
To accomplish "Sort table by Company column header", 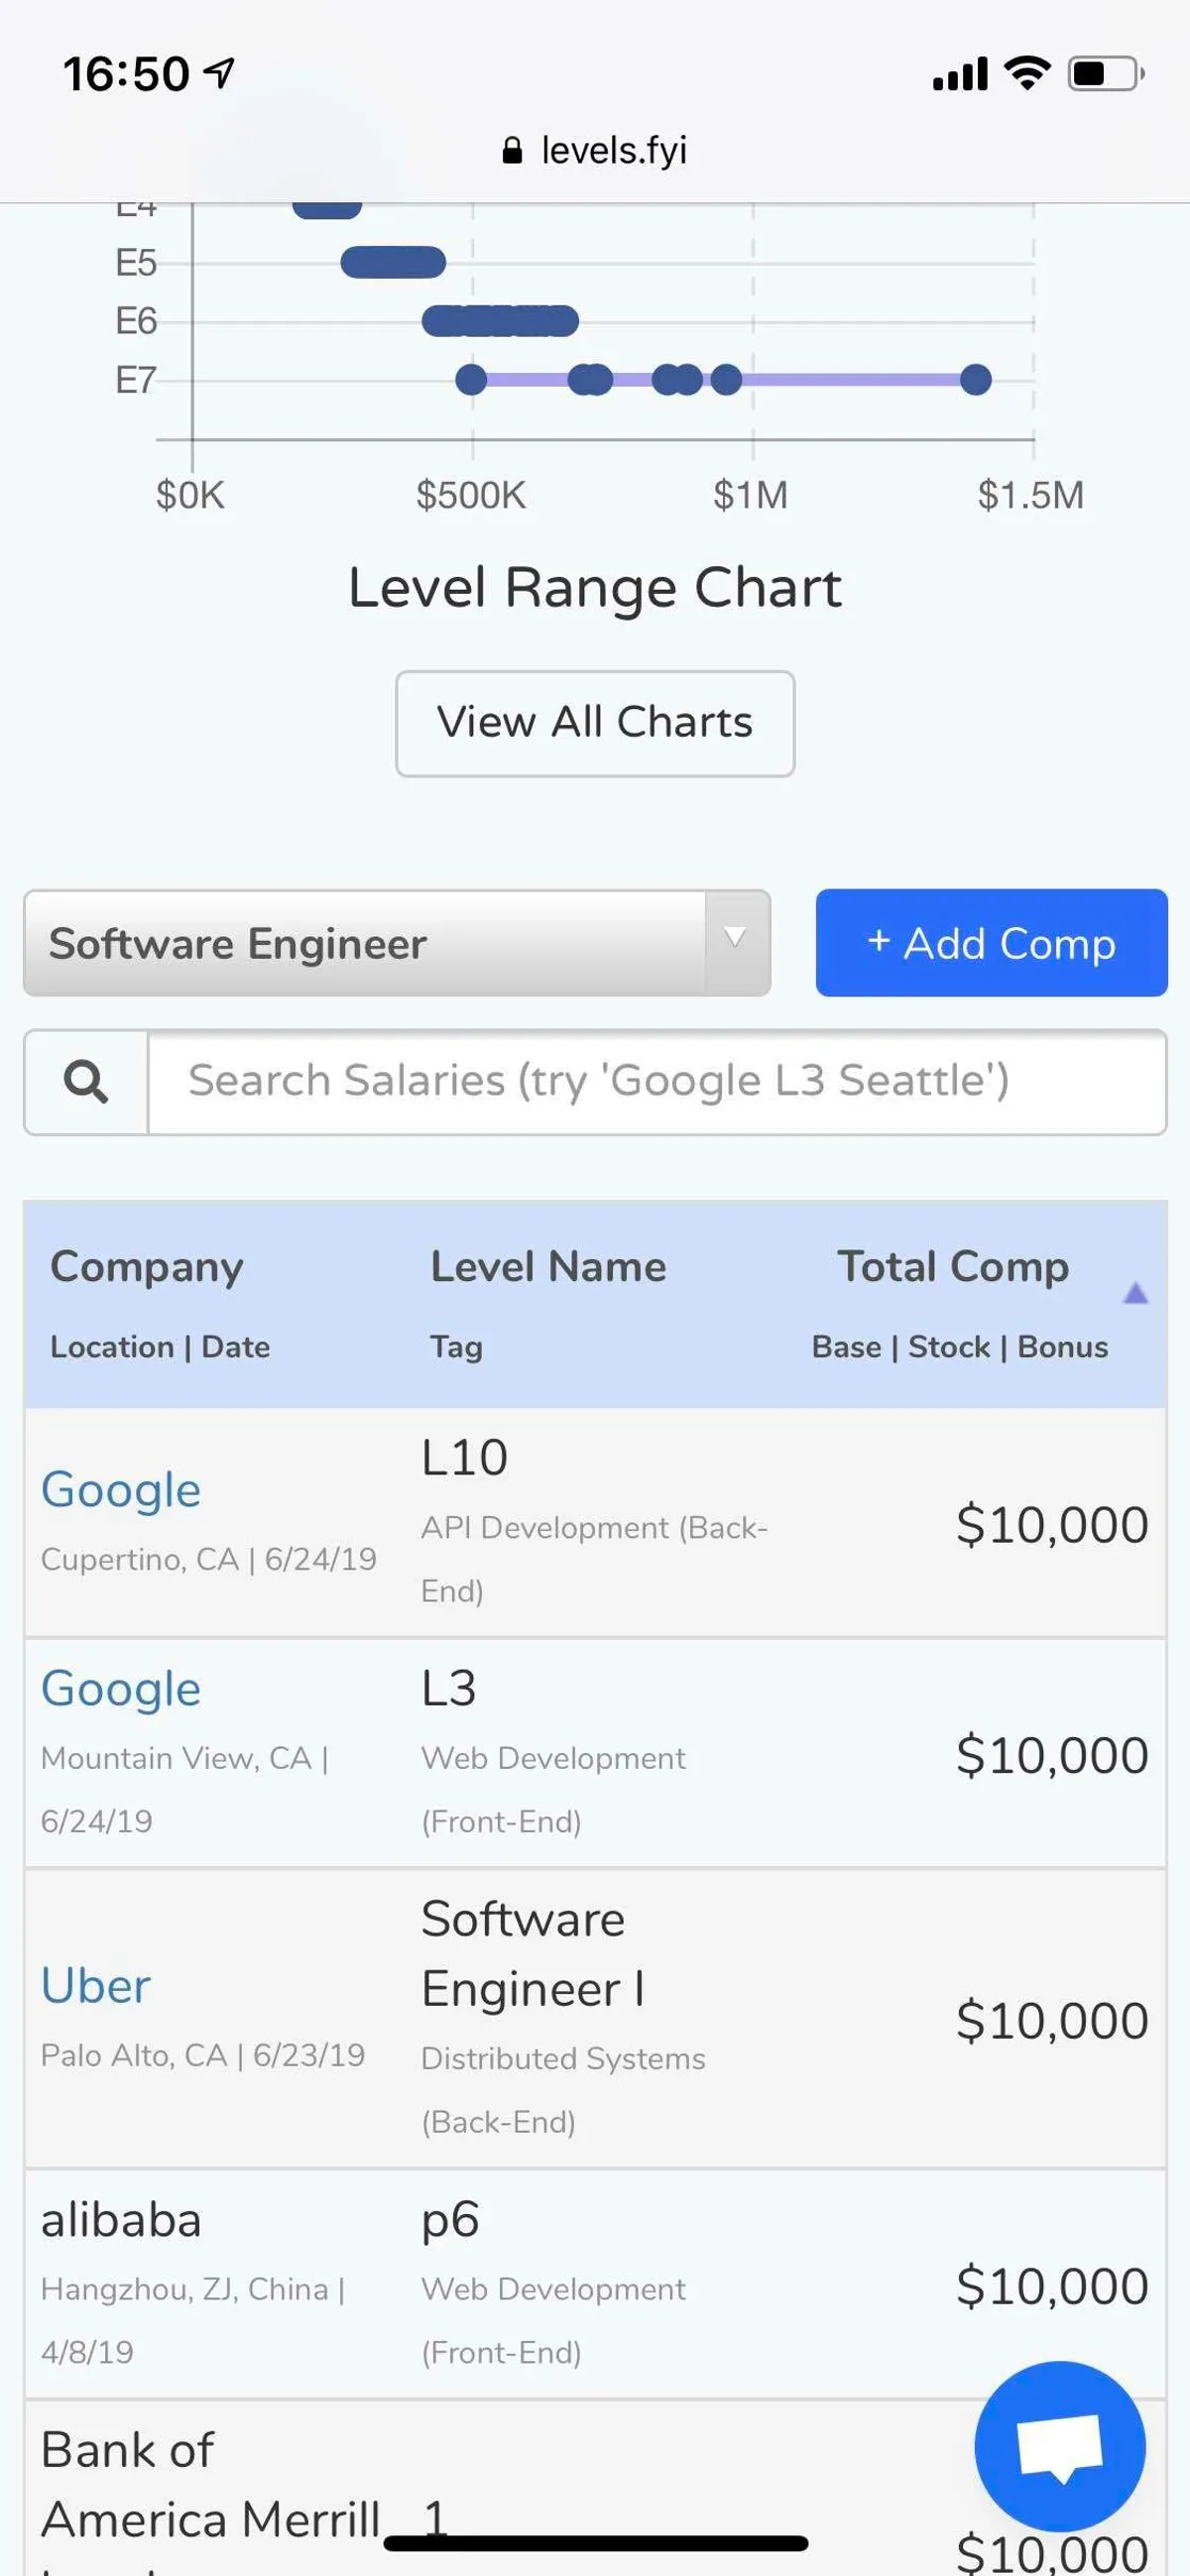I will pyautogui.click(x=147, y=1267).
